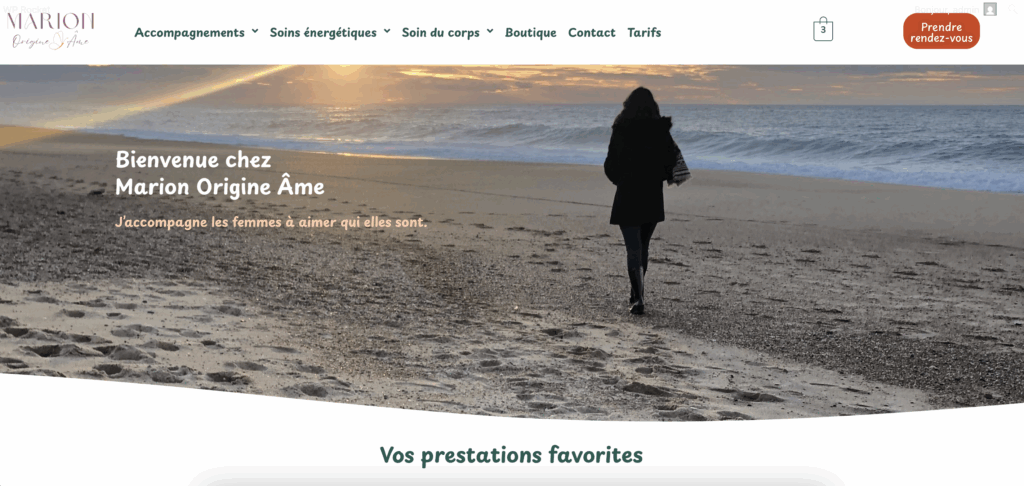Open the Contact page link
1024x486 pixels.
(x=592, y=32)
